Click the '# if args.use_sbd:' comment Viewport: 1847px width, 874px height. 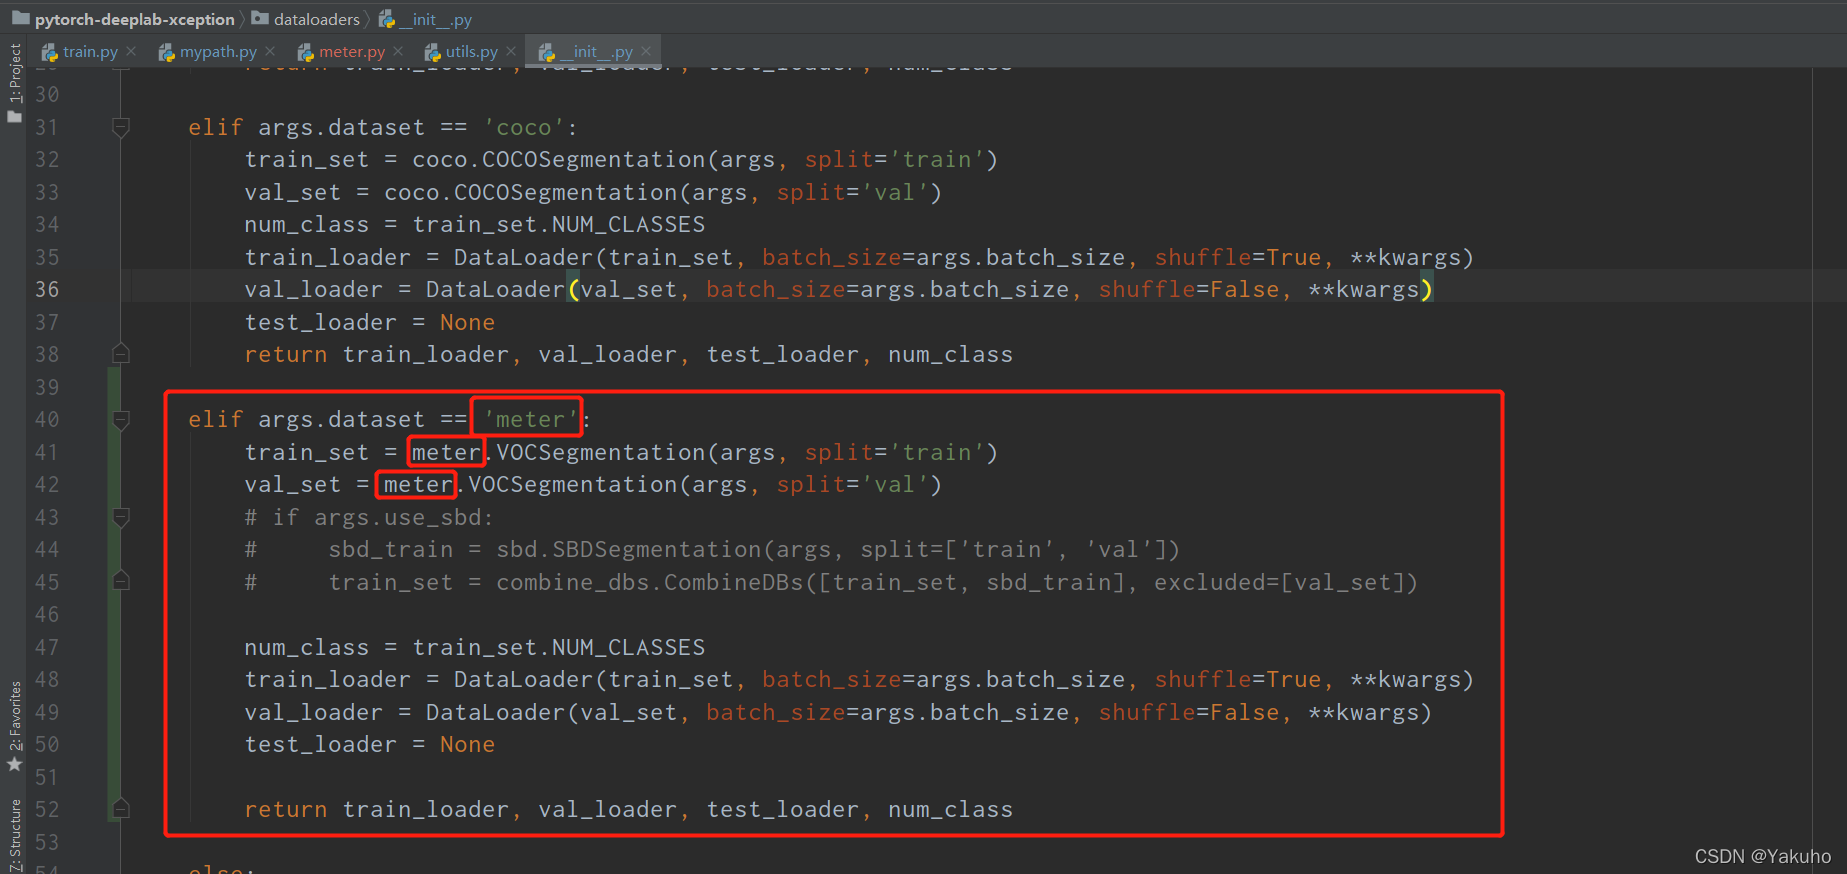pos(369,517)
